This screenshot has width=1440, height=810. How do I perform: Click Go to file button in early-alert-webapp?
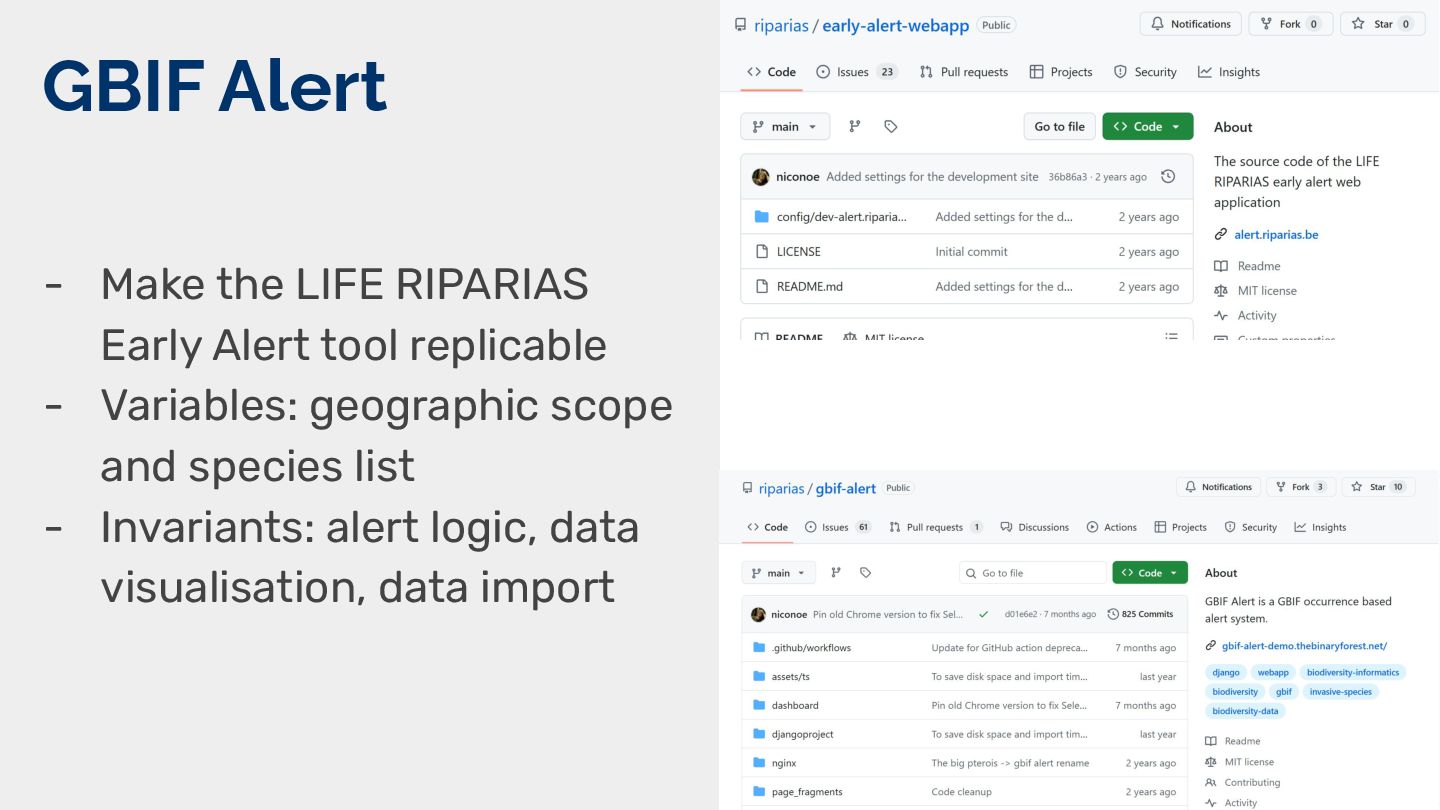1059,126
